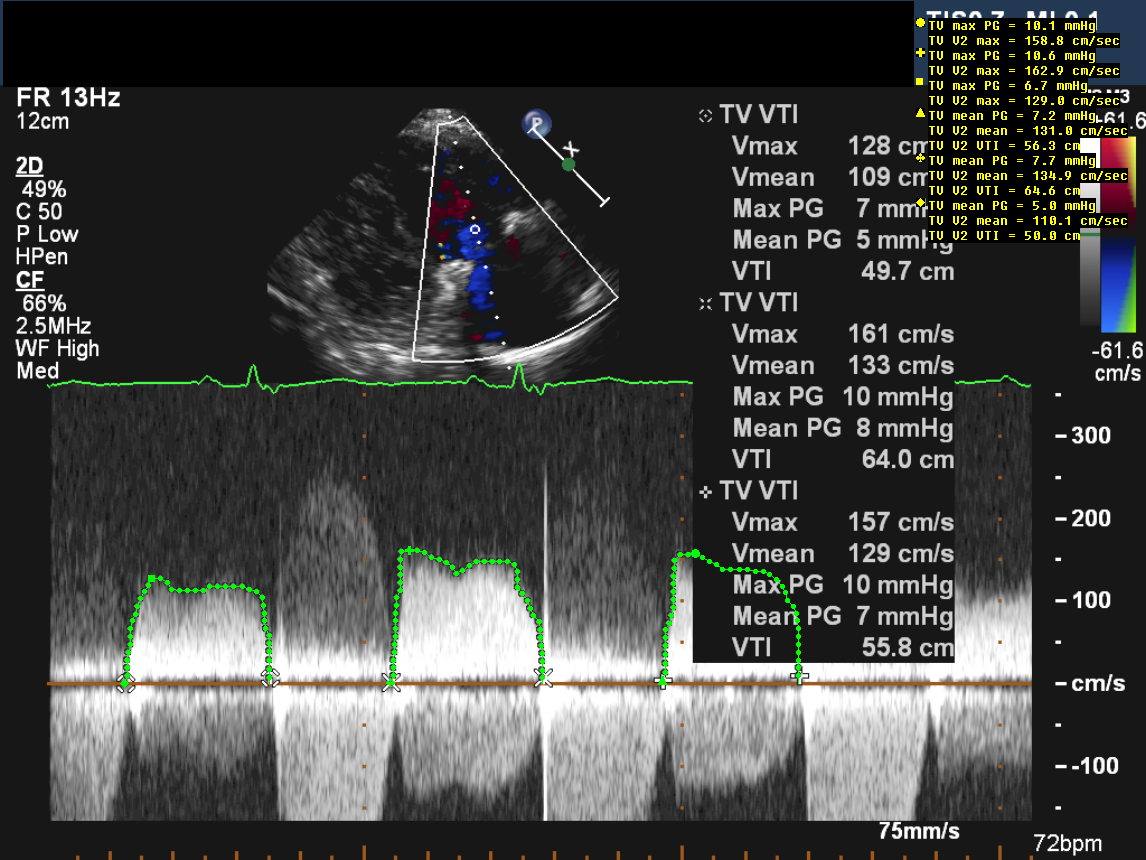Image resolution: width=1146 pixels, height=860 pixels.
Task: Select the plus caliper at the third trace end
Action: [798, 677]
